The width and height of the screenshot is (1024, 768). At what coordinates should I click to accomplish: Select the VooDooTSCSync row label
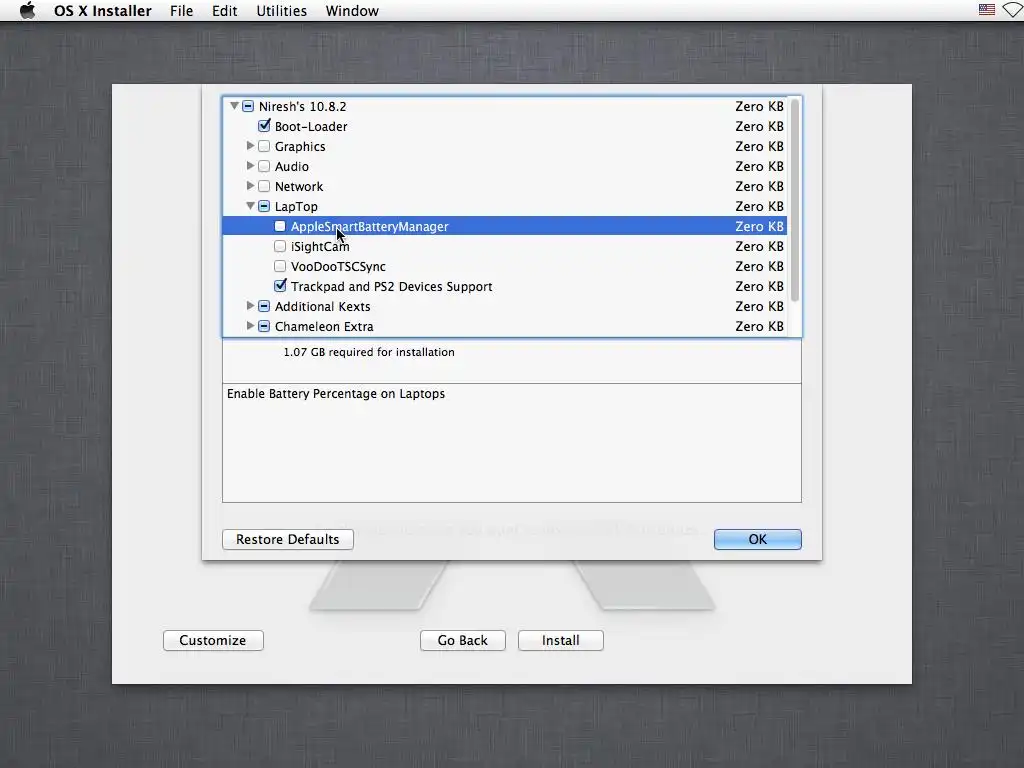[x=338, y=266]
